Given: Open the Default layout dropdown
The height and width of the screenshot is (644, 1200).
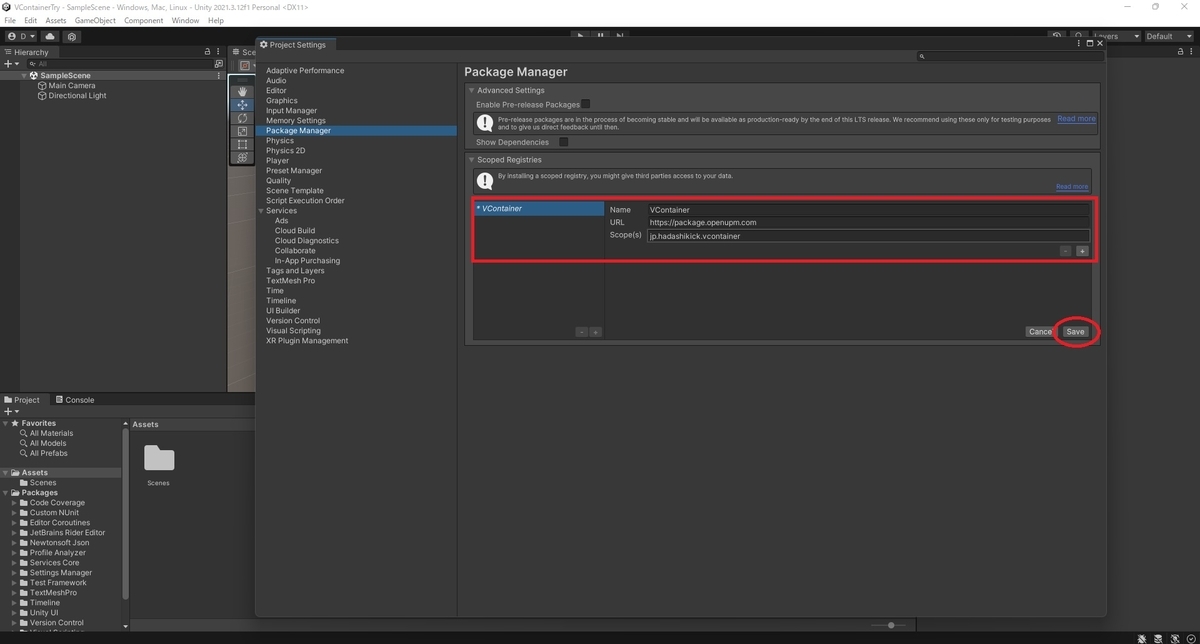Looking at the screenshot, I should (x=1169, y=36).
